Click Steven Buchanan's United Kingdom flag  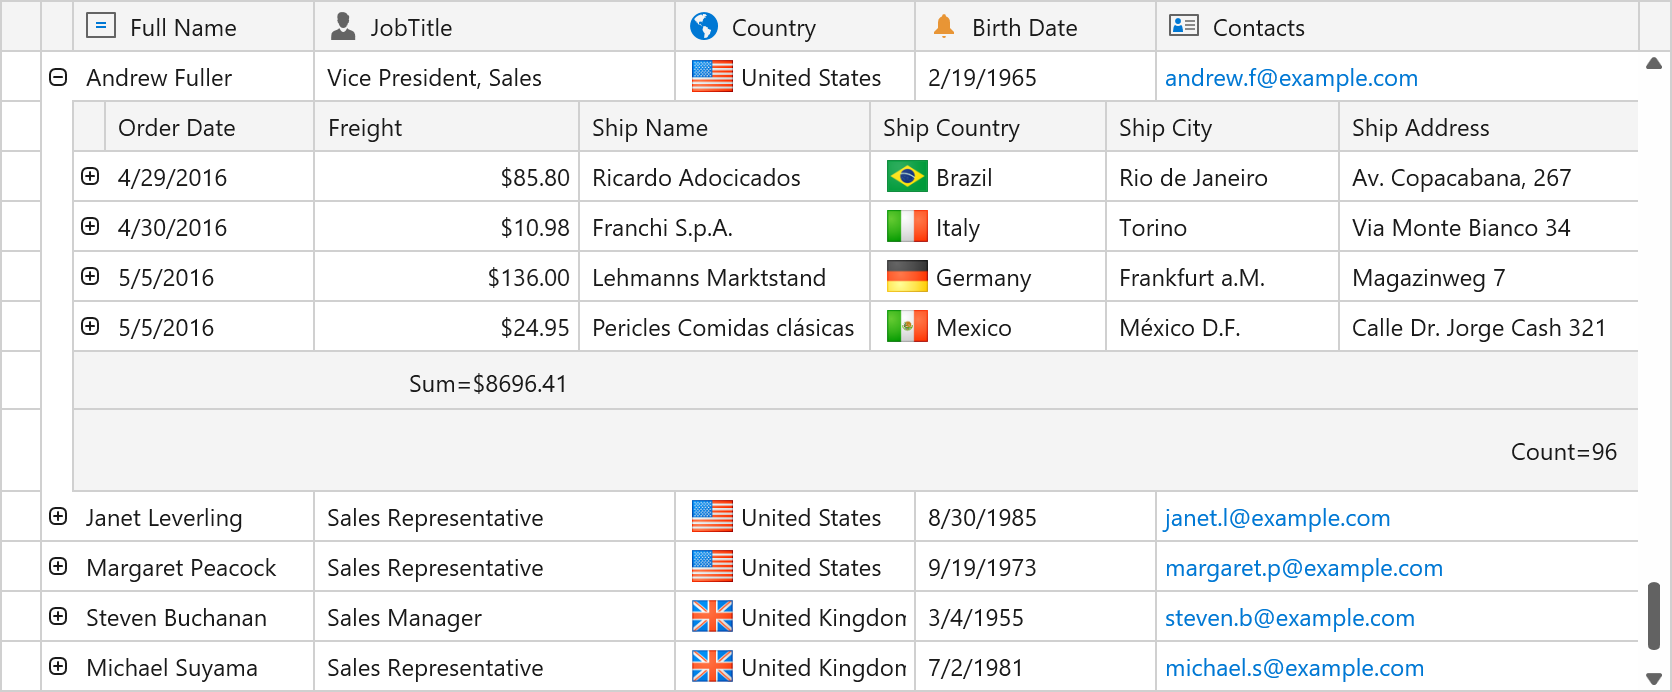click(x=712, y=617)
